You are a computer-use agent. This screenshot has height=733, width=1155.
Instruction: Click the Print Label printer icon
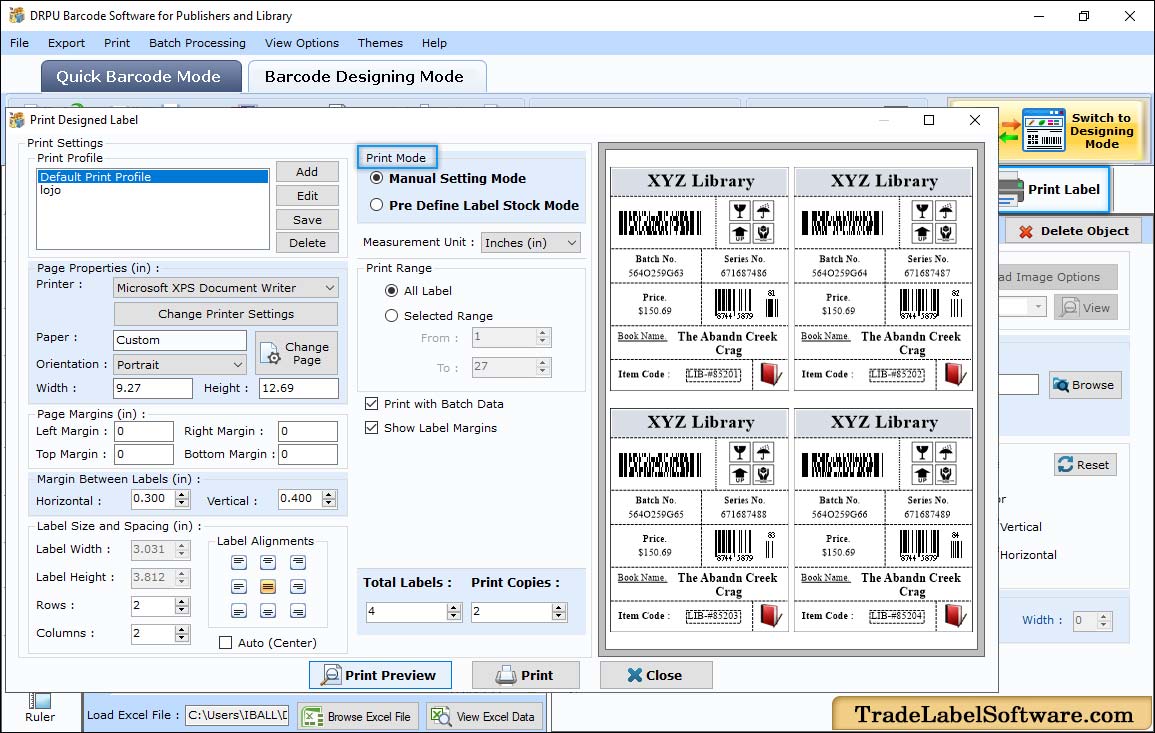coord(1011,190)
